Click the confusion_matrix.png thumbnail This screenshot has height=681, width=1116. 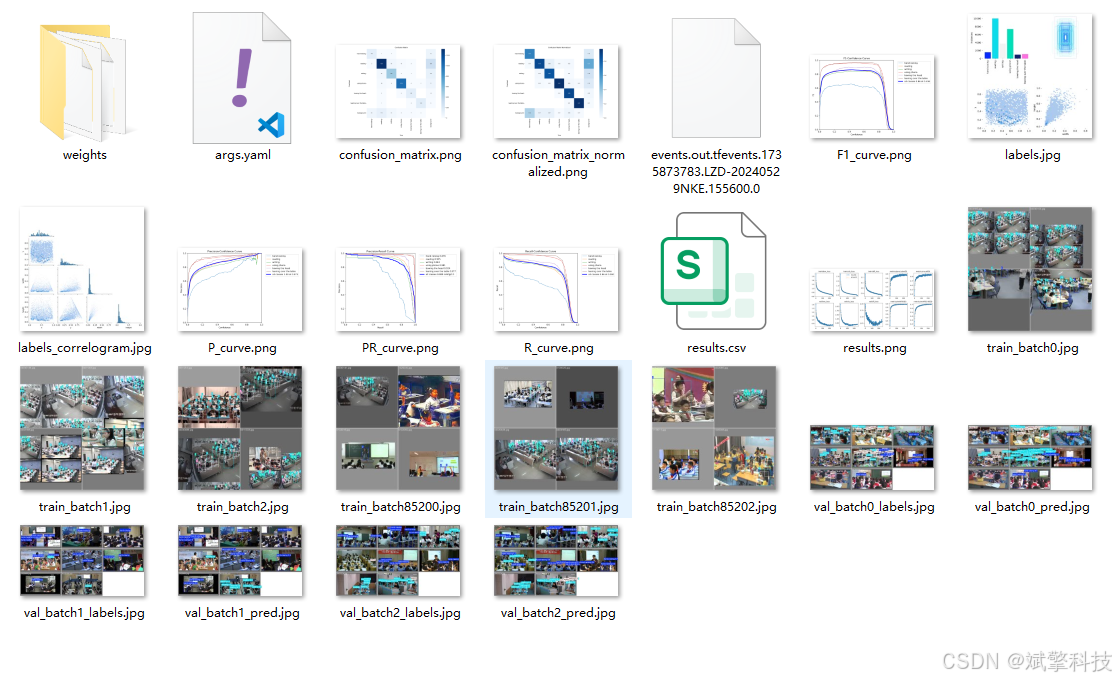click(399, 92)
